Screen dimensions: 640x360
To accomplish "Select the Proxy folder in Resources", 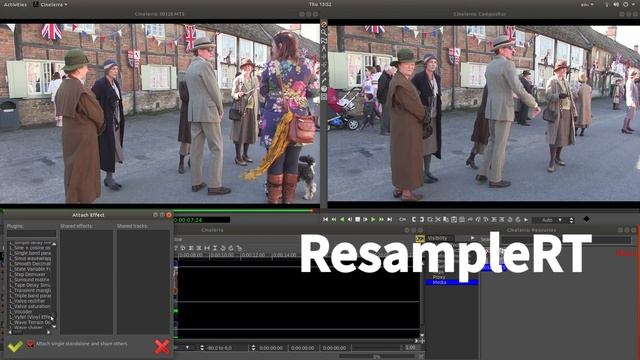I will 439,277.
